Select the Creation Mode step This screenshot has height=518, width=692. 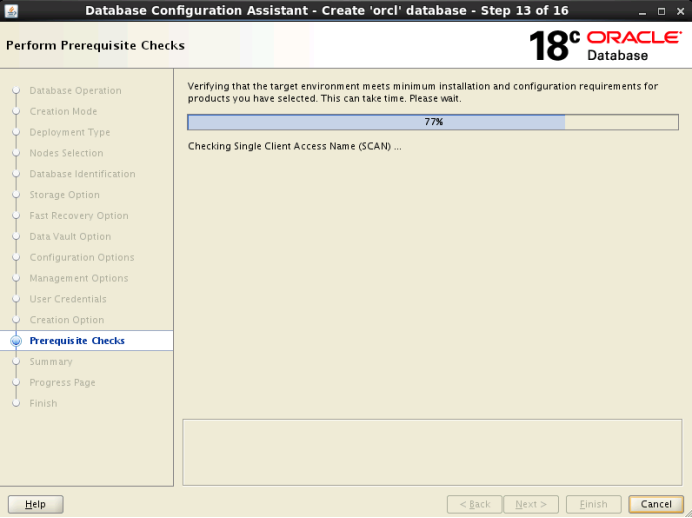click(x=63, y=111)
